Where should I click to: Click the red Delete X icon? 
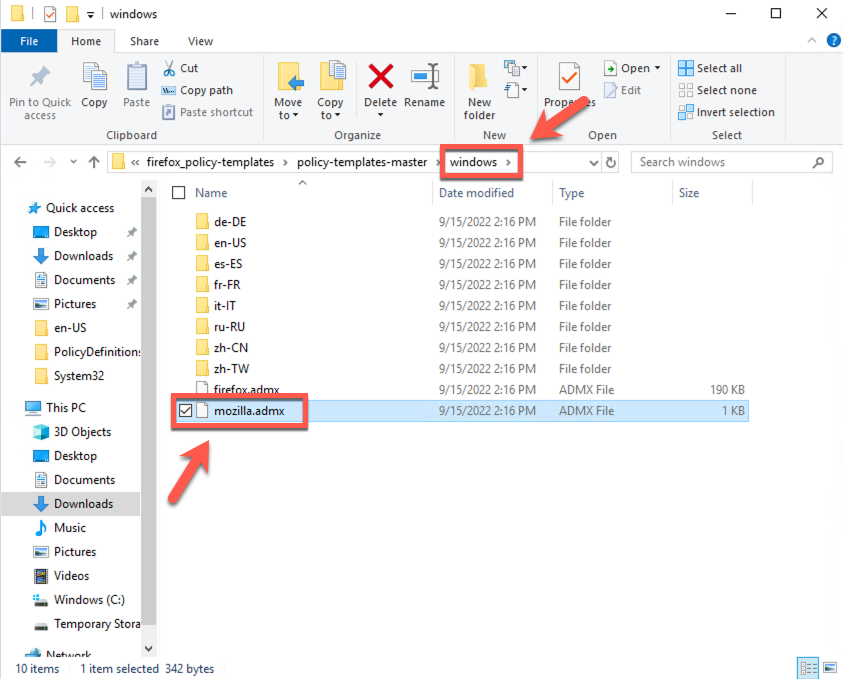(x=381, y=76)
